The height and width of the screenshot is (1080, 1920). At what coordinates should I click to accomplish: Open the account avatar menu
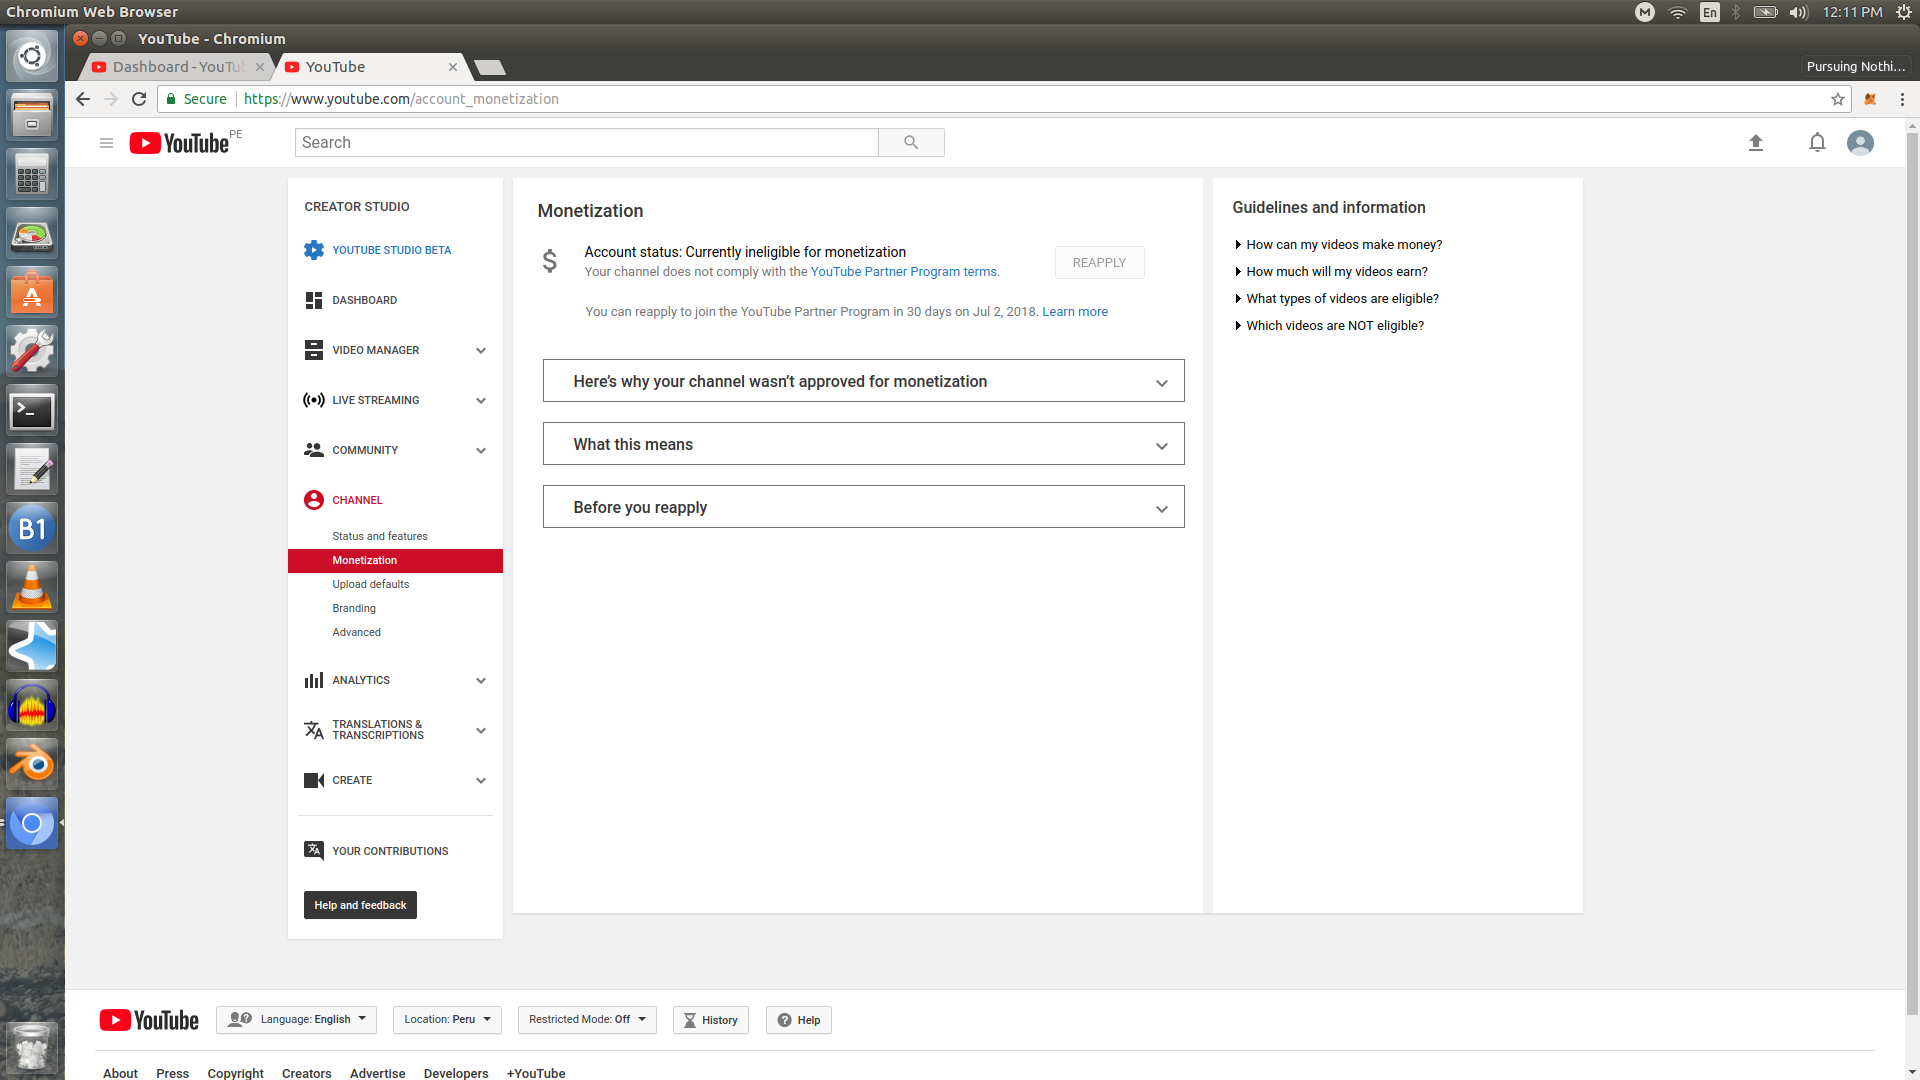tap(1860, 143)
